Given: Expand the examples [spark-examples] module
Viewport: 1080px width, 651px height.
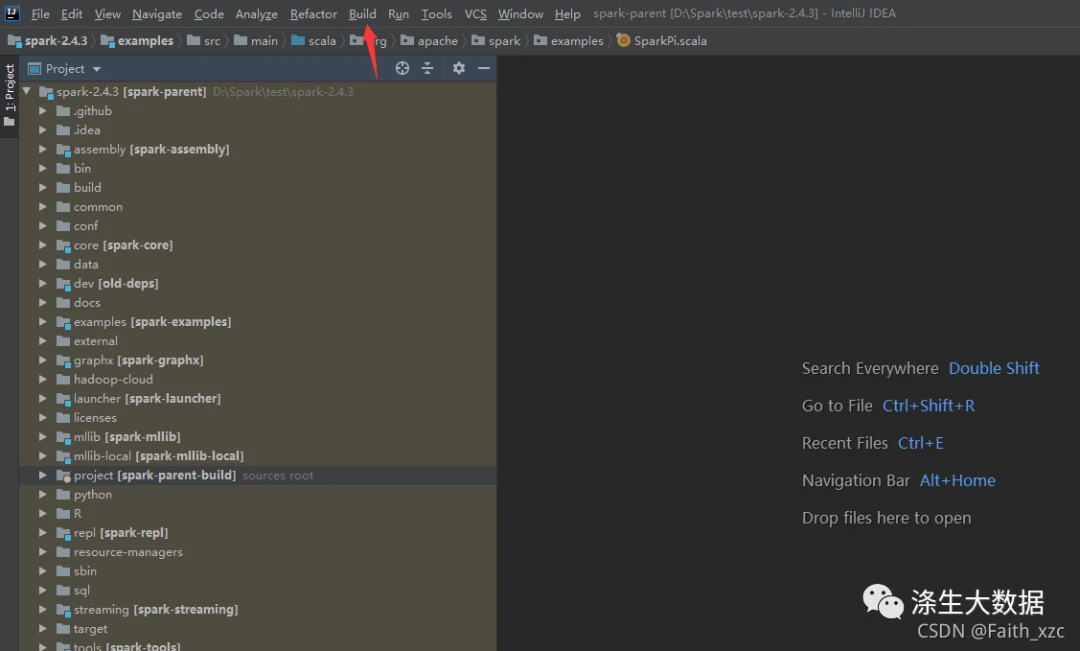Looking at the screenshot, I should (x=43, y=322).
